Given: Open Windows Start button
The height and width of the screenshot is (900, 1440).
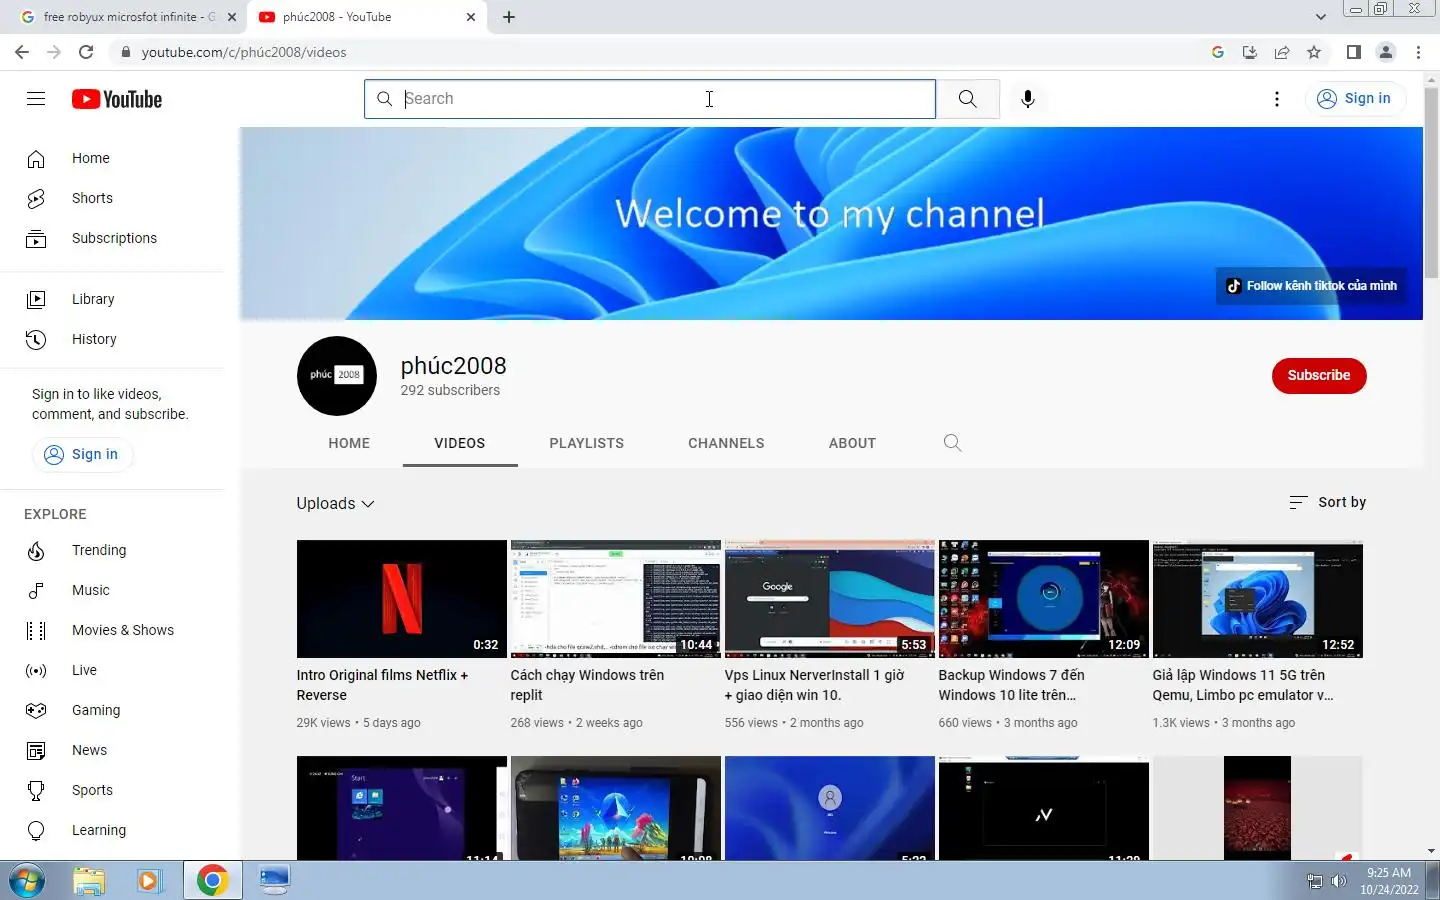Looking at the screenshot, I should click(26, 881).
